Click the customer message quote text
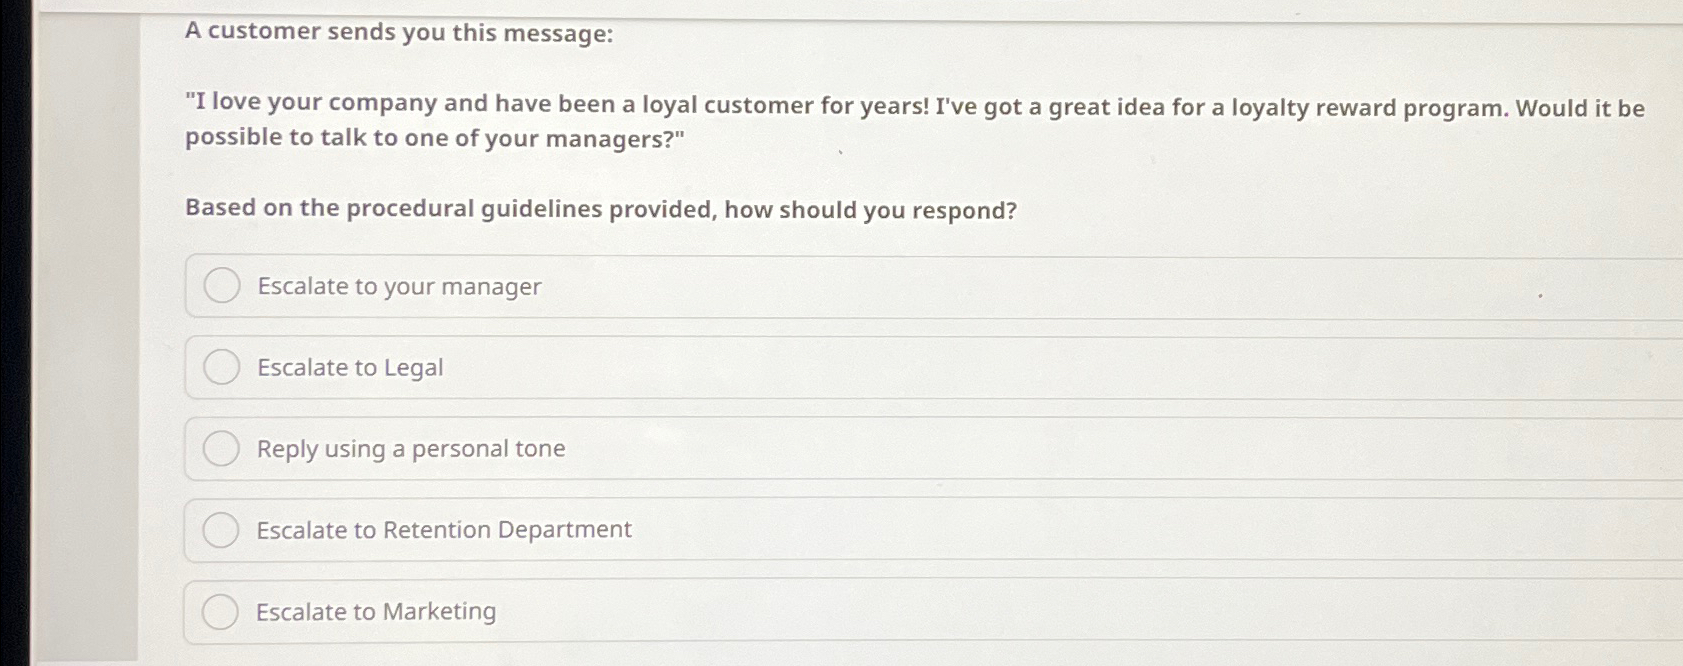 (800, 120)
